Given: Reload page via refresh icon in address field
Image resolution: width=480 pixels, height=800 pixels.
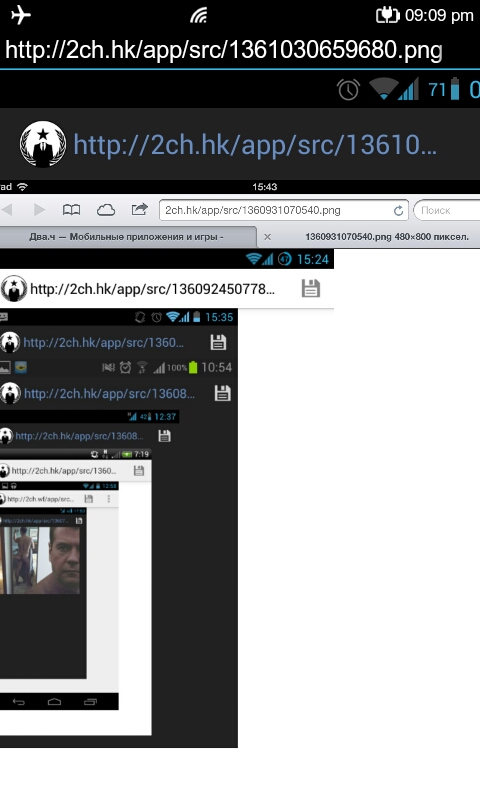Looking at the screenshot, I should coord(398,210).
